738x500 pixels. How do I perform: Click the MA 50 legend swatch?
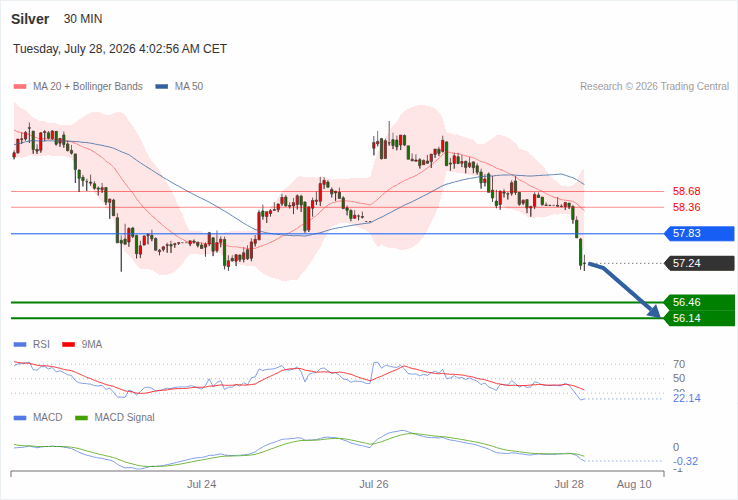(x=161, y=87)
